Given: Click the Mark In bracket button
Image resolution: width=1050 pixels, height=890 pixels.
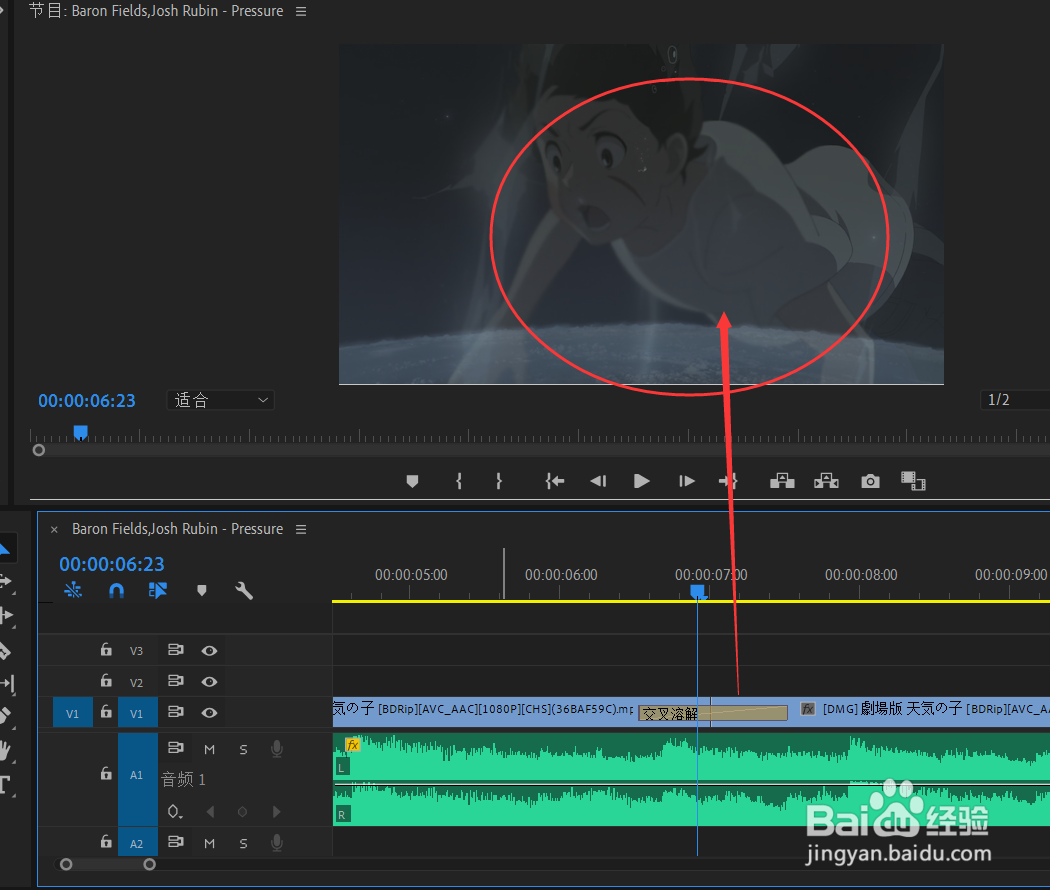Looking at the screenshot, I should (459, 481).
